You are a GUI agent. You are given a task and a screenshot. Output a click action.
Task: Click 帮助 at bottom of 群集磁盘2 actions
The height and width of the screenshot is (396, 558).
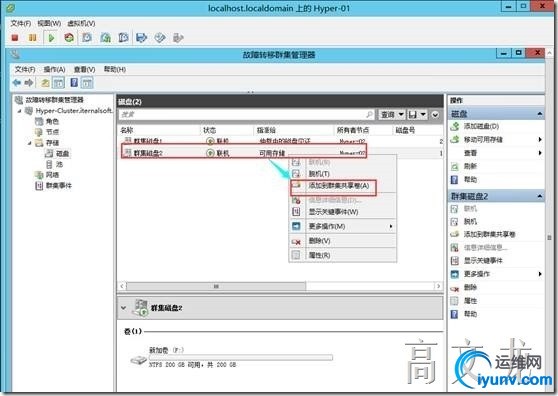[470, 314]
